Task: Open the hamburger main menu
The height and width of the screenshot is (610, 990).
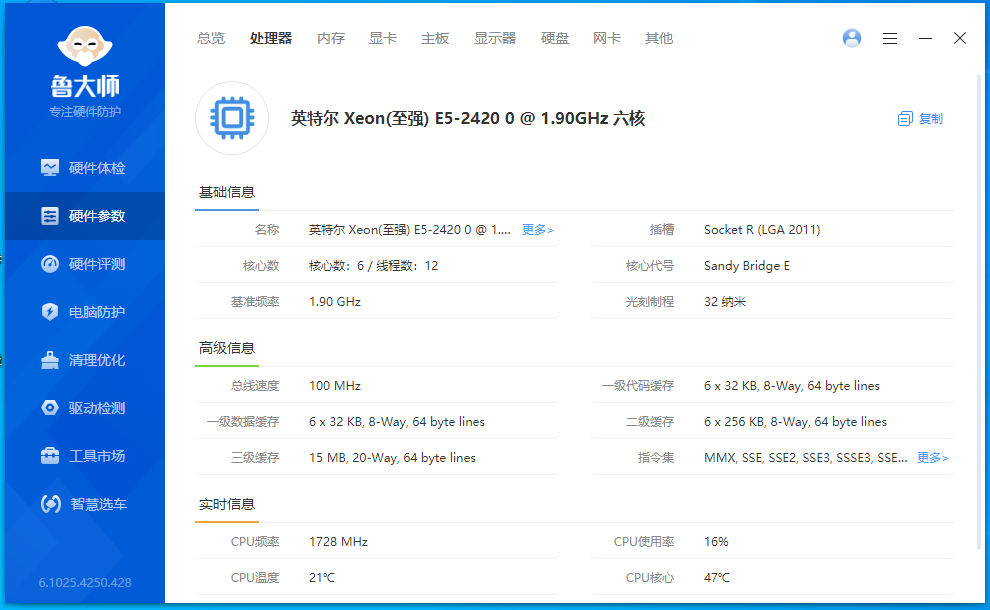Action: point(890,39)
